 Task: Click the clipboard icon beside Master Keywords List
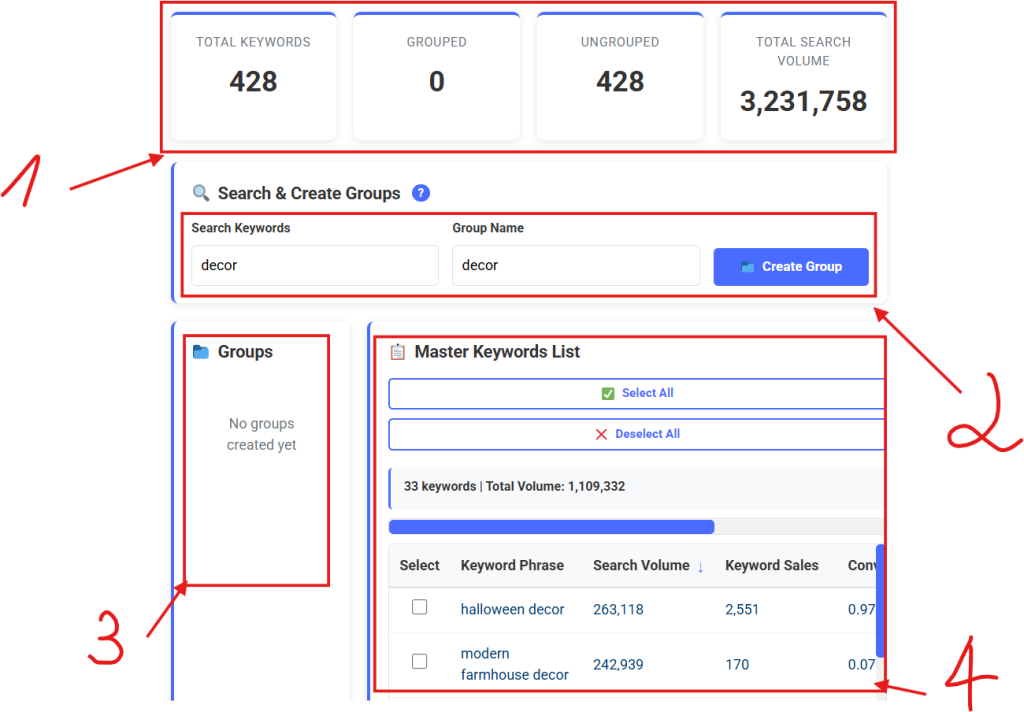click(398, 352)
